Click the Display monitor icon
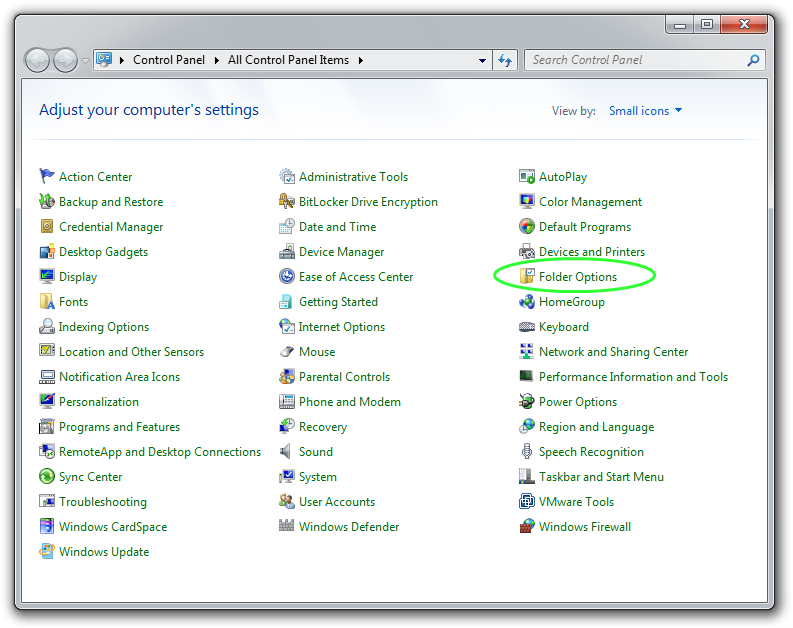793x628 pixels. pyautogui.click(x=47, y=276)
